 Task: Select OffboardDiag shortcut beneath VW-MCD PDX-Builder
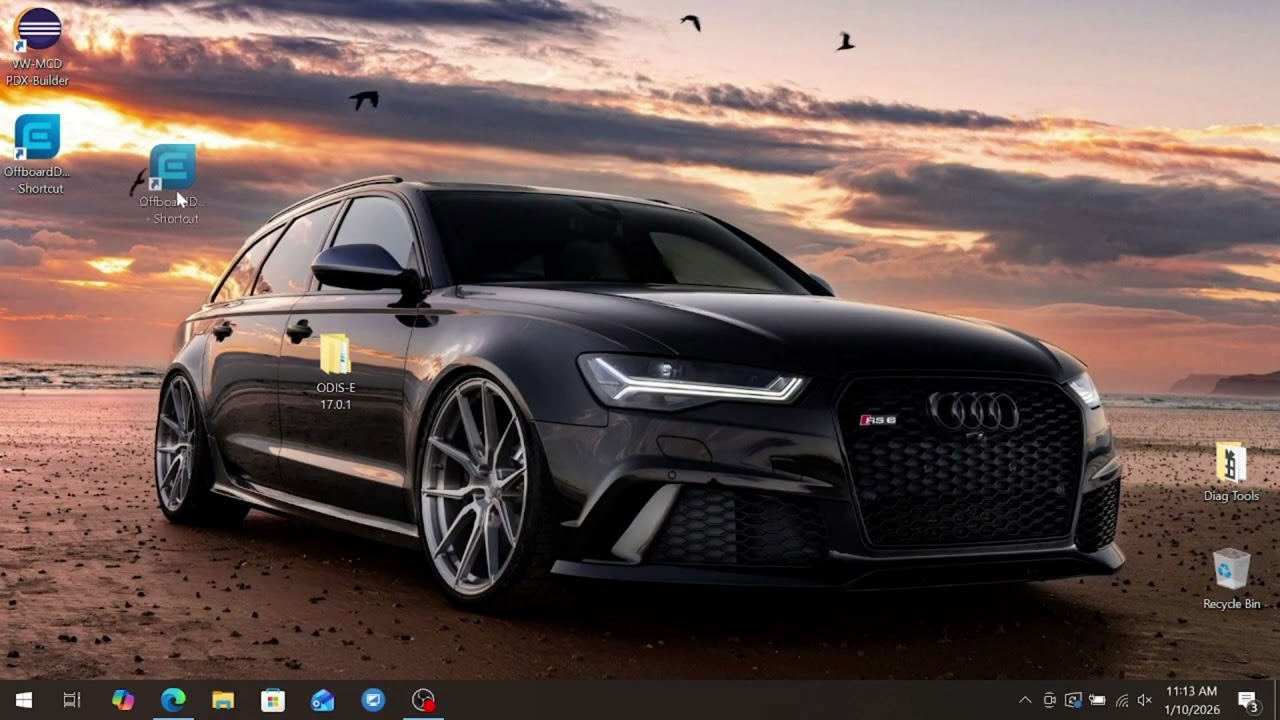tap(38, 153)
